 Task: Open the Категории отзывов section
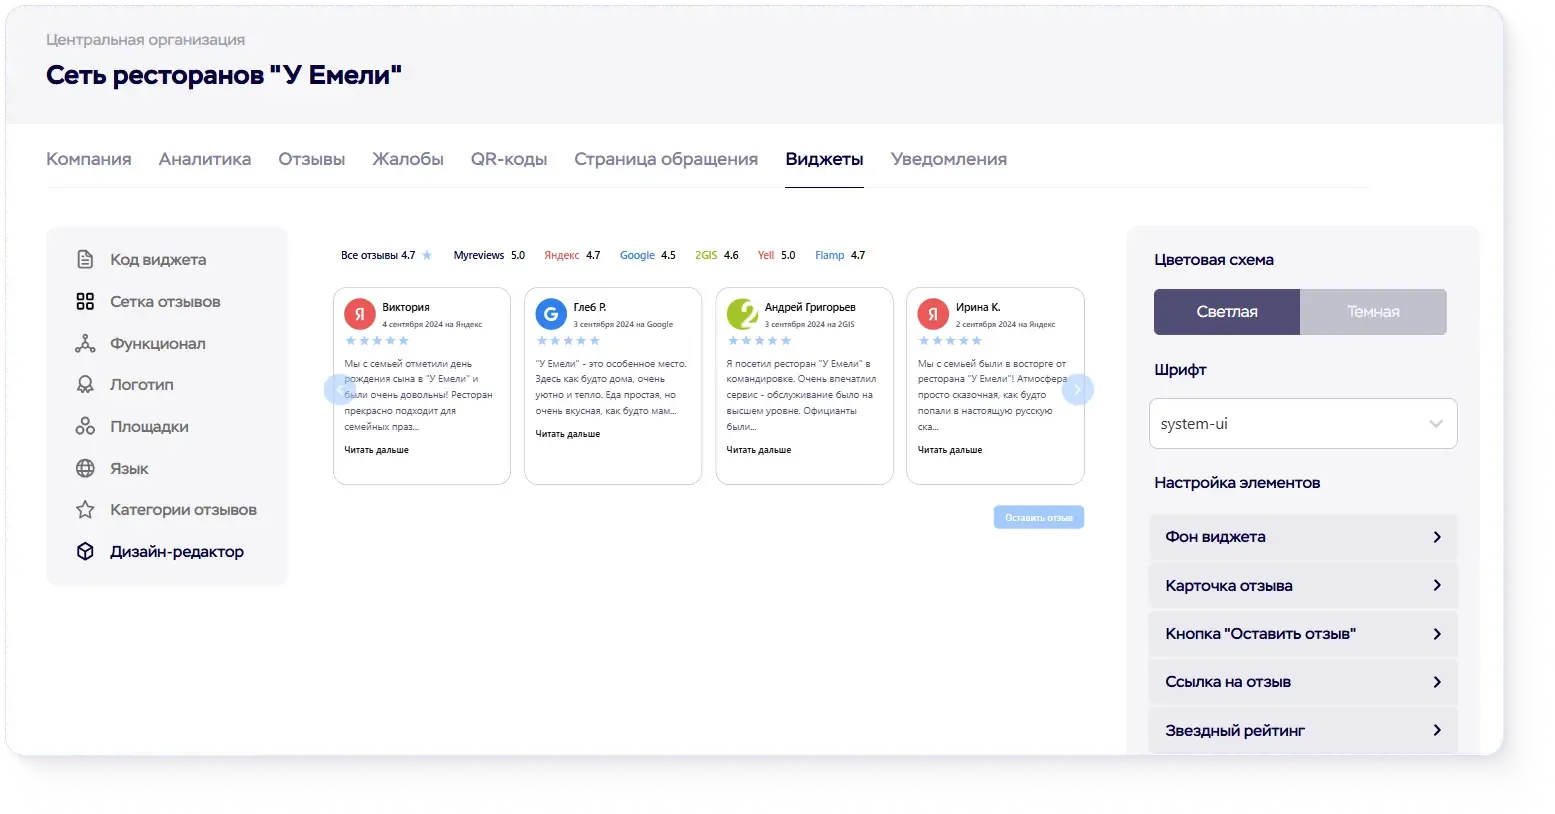[x=183, y=510]
